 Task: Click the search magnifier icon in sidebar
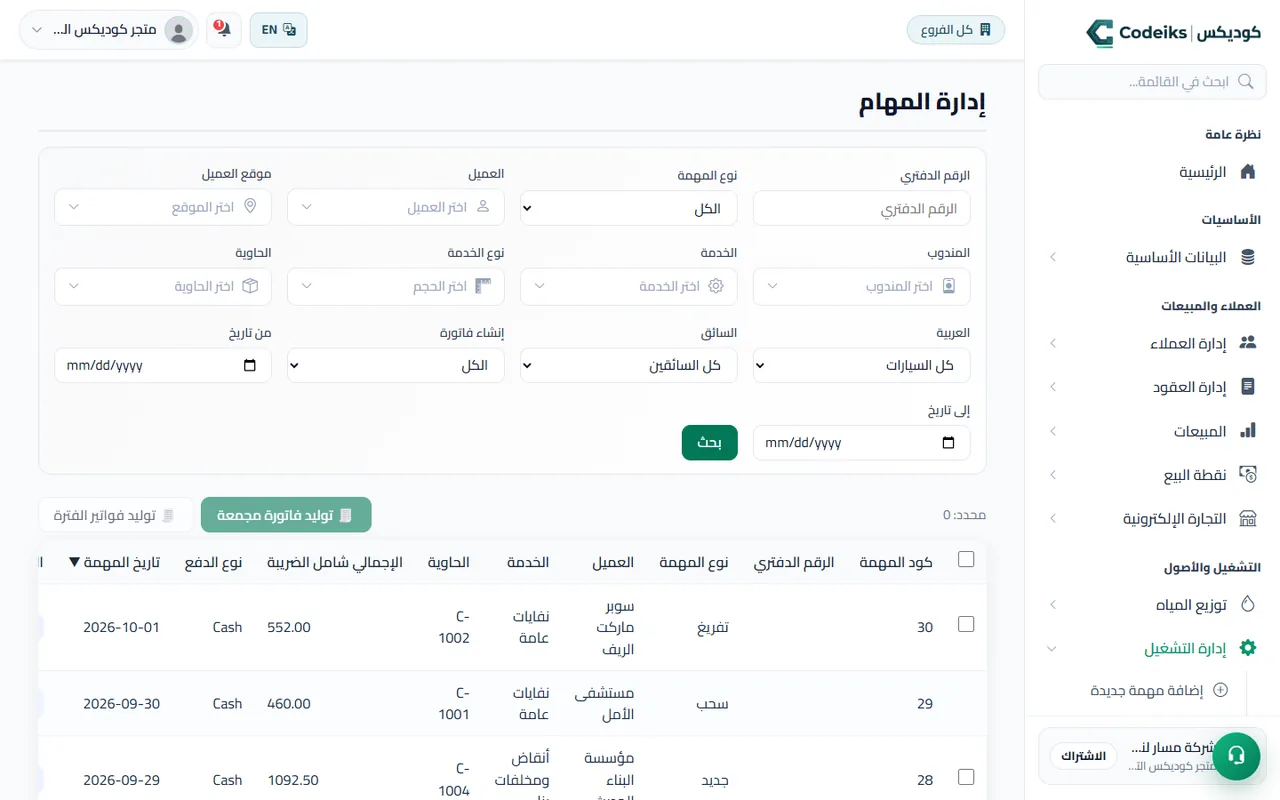[x=1245, y=82]
